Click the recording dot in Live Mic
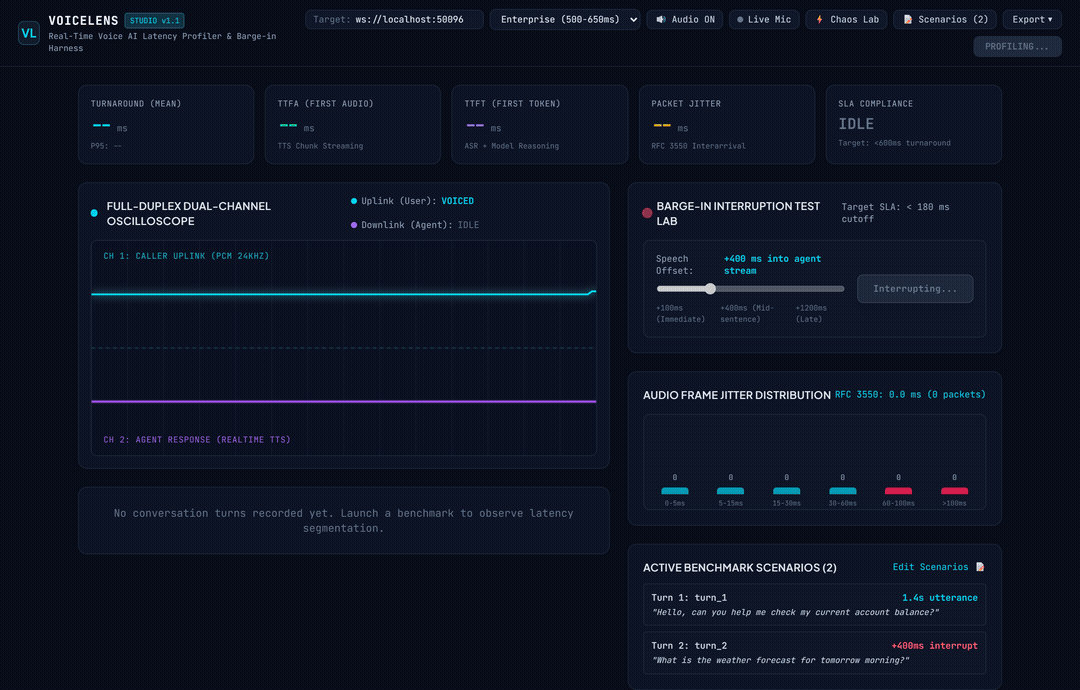The image size is (1080, 690). 740,19
